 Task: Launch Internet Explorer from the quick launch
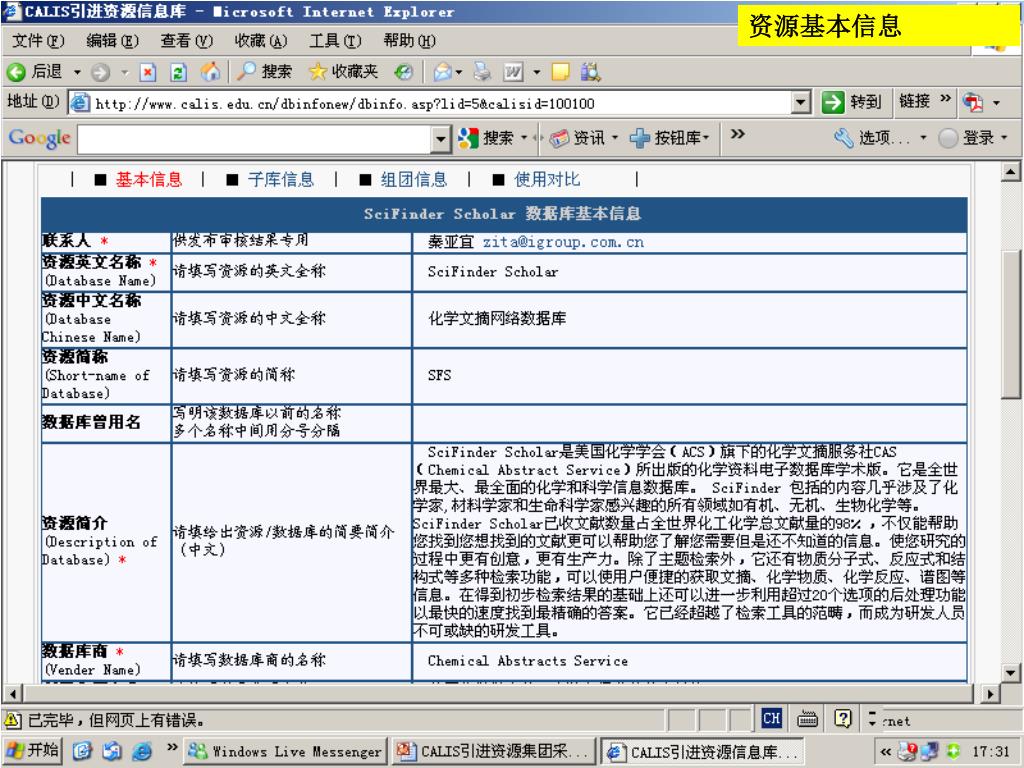142,751
